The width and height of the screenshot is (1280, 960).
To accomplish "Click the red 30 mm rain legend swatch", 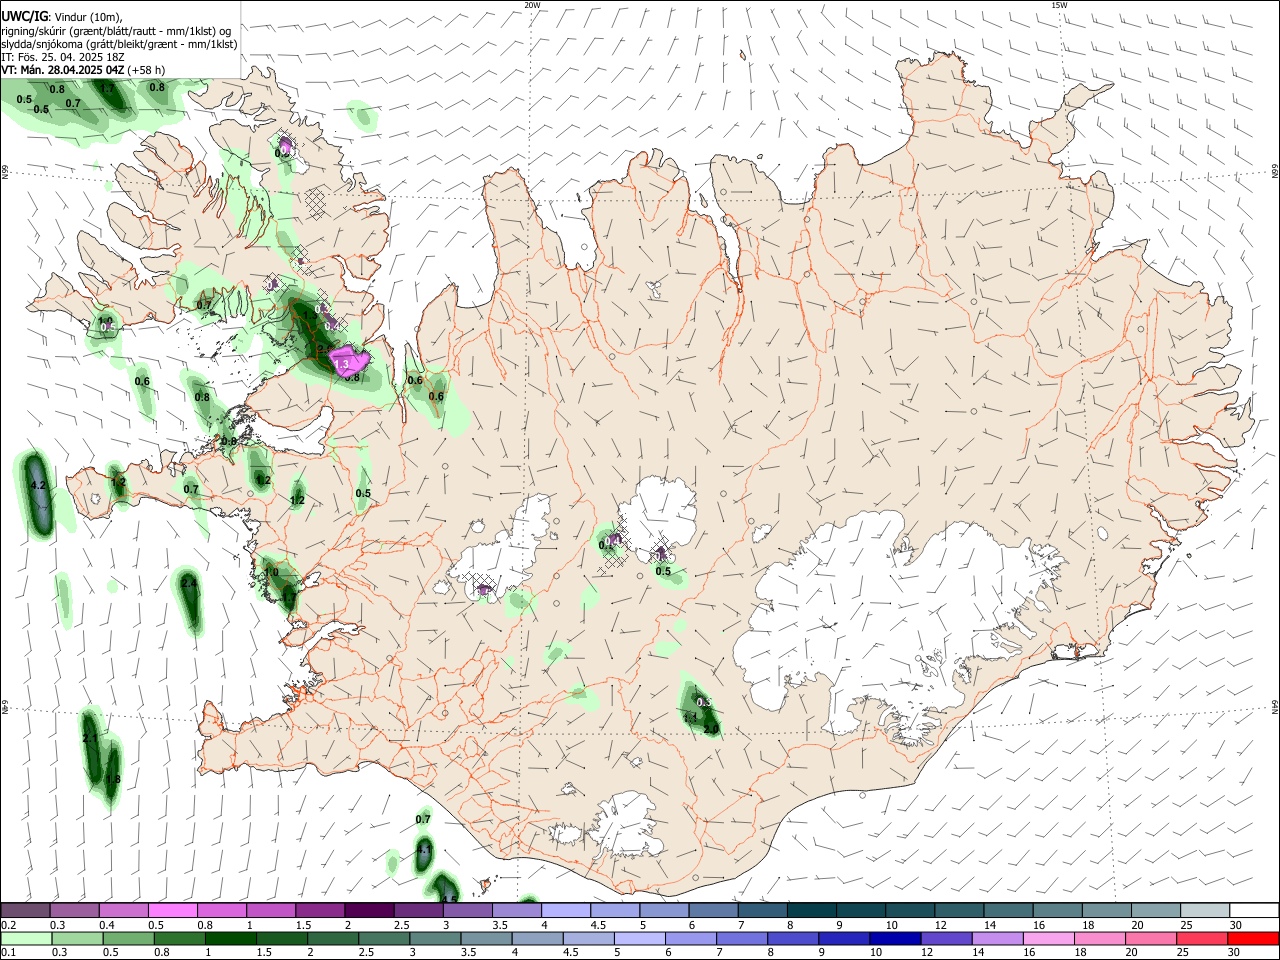I will tap(1252, 938).
